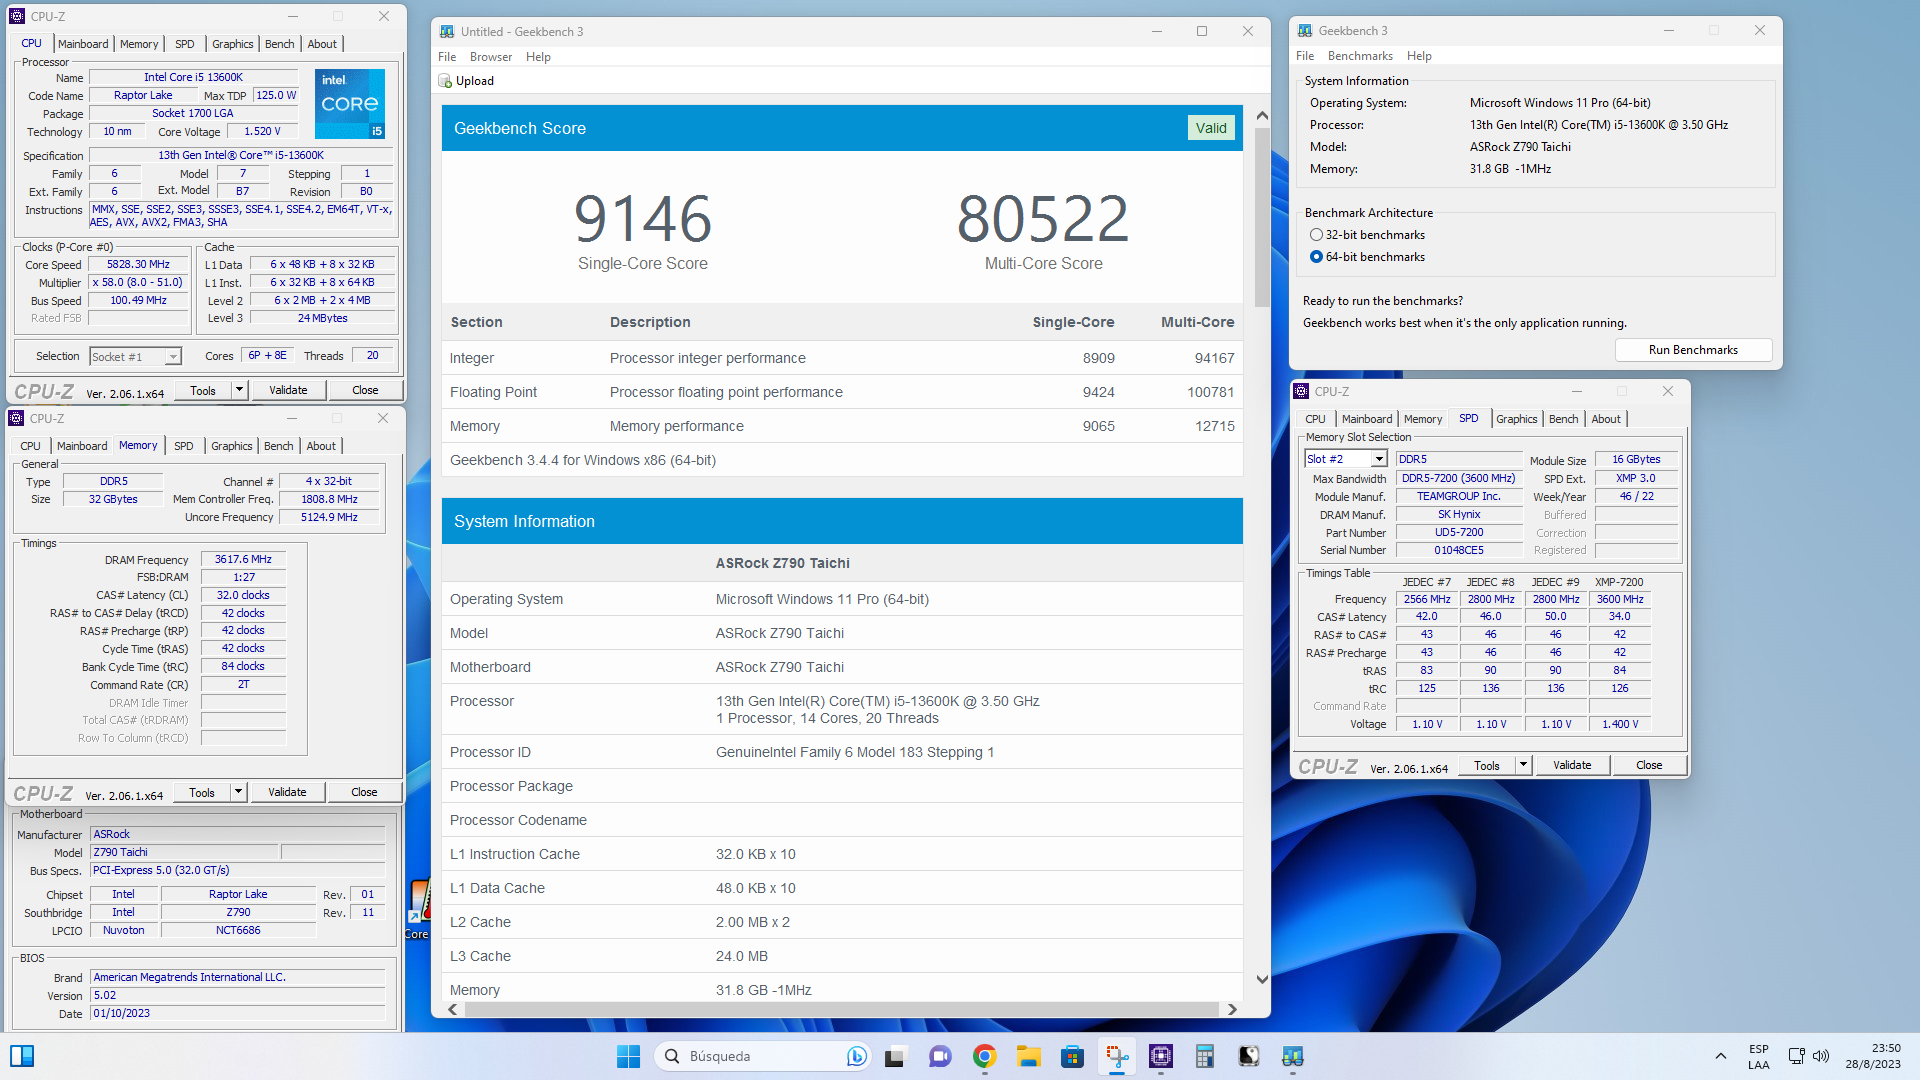Viewport: 1920px width, 1080px height.
Task: Open the About tab in top CPU-Z window
Action: pyautogui.click(x=322, y=44)
